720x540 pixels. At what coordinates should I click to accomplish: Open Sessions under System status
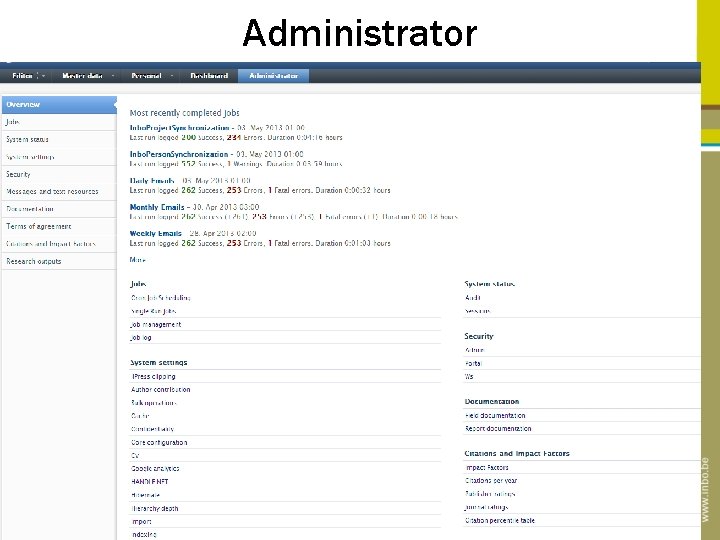[x=478, y=311]
